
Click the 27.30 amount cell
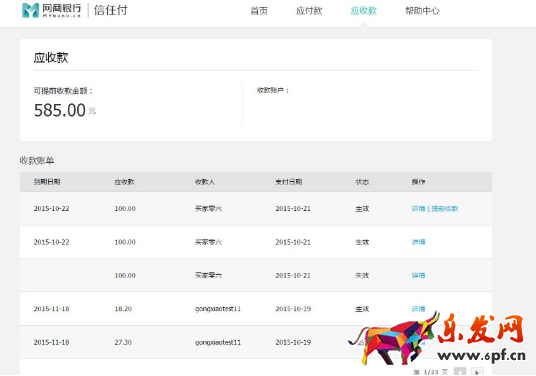123,342
